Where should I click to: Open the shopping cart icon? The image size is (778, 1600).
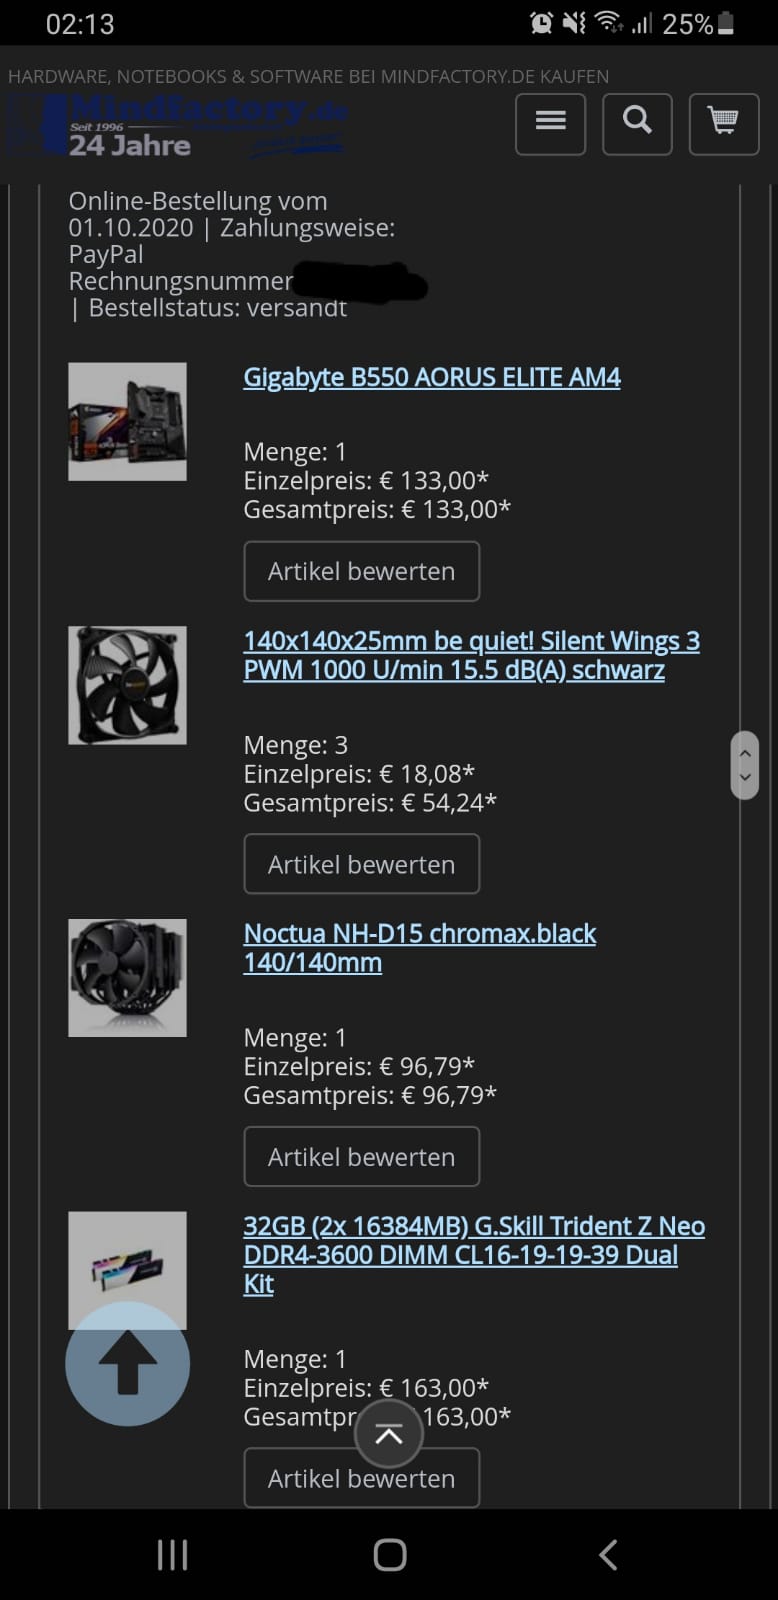[x=724, y=124]
